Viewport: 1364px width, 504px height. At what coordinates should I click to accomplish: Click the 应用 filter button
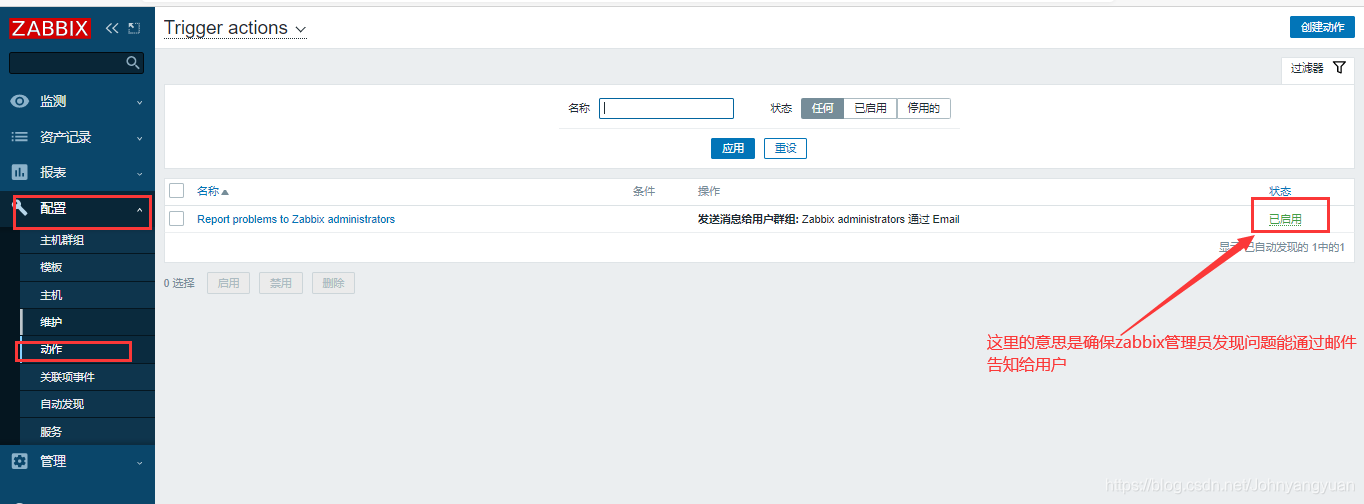(x=733, y=148)
